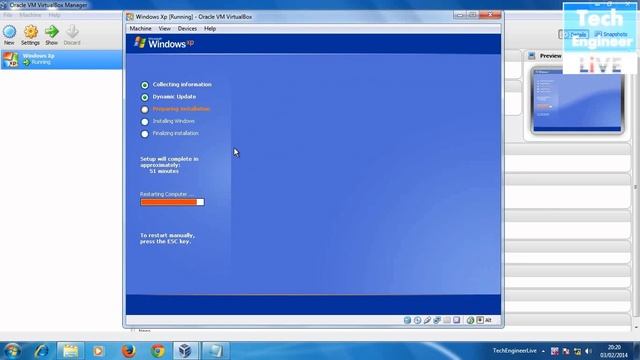Launch Google Chrome from the taskbar
The width and height of the screenshot is (640, 360).
tap(158, 351)
